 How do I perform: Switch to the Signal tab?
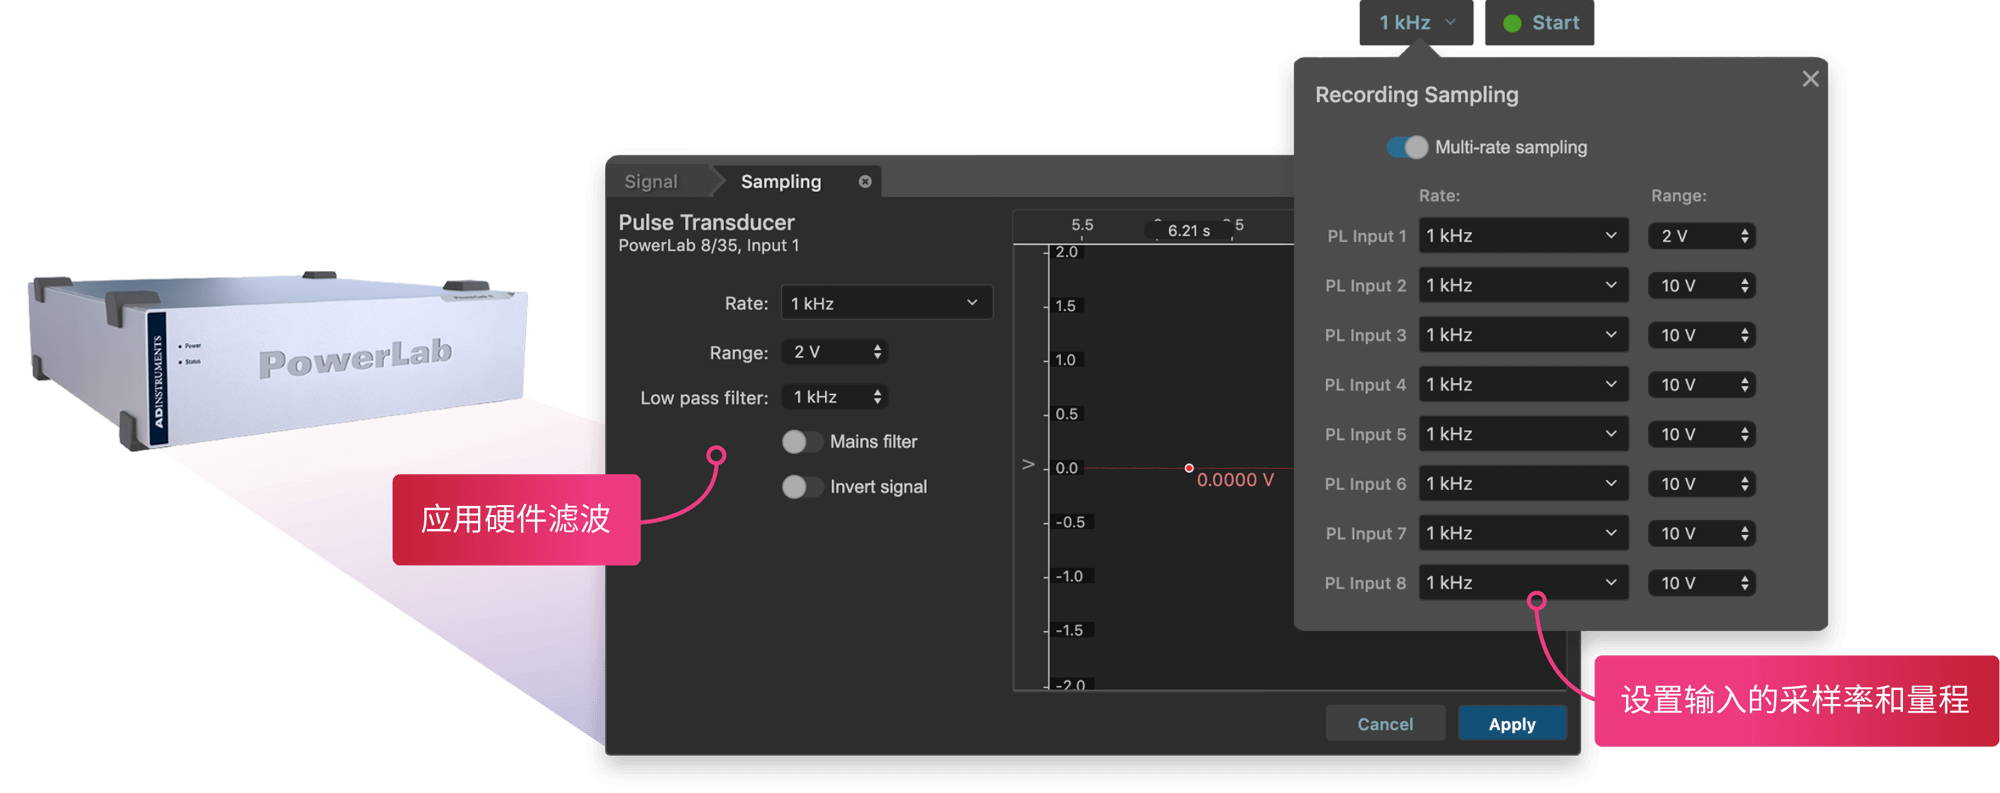click(x=651, y=182)
